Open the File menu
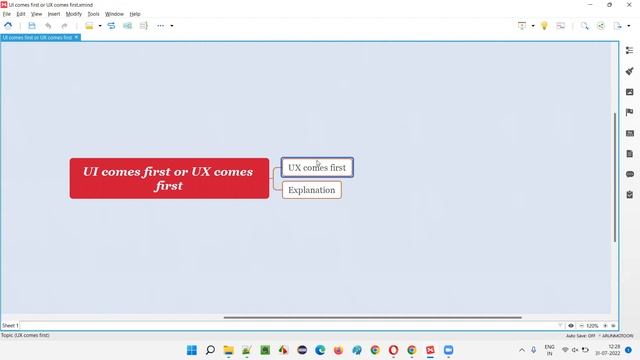The width and height of the screenshot is (640, 360). click(x=7, y=14)
